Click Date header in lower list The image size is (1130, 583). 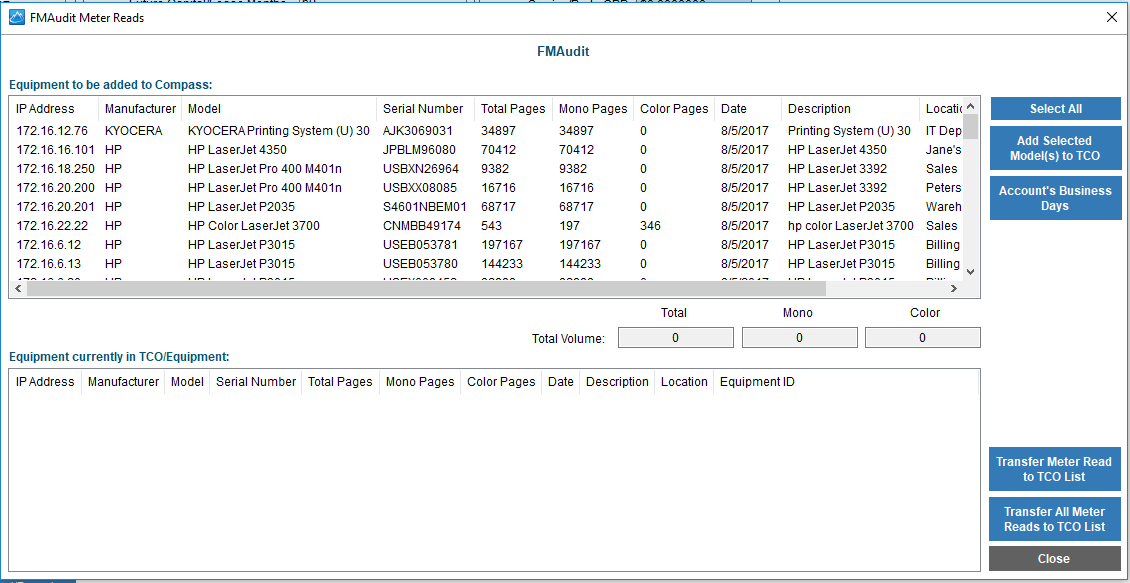(561, 382)
